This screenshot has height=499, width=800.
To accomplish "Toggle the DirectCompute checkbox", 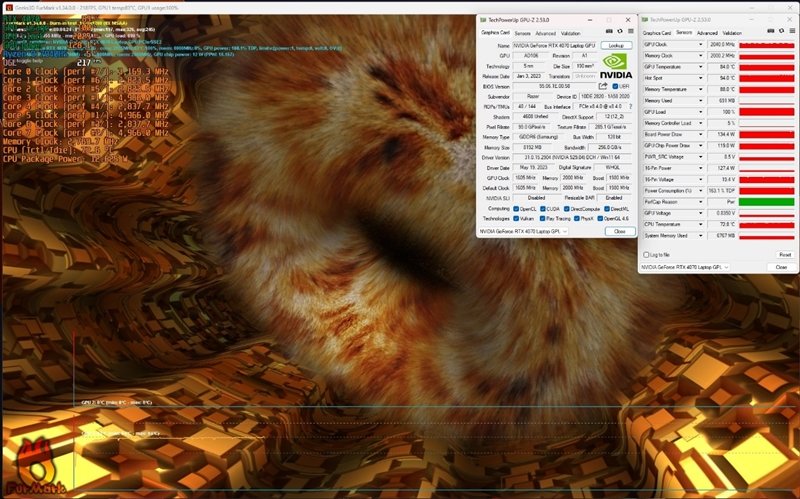I will 566,209.
